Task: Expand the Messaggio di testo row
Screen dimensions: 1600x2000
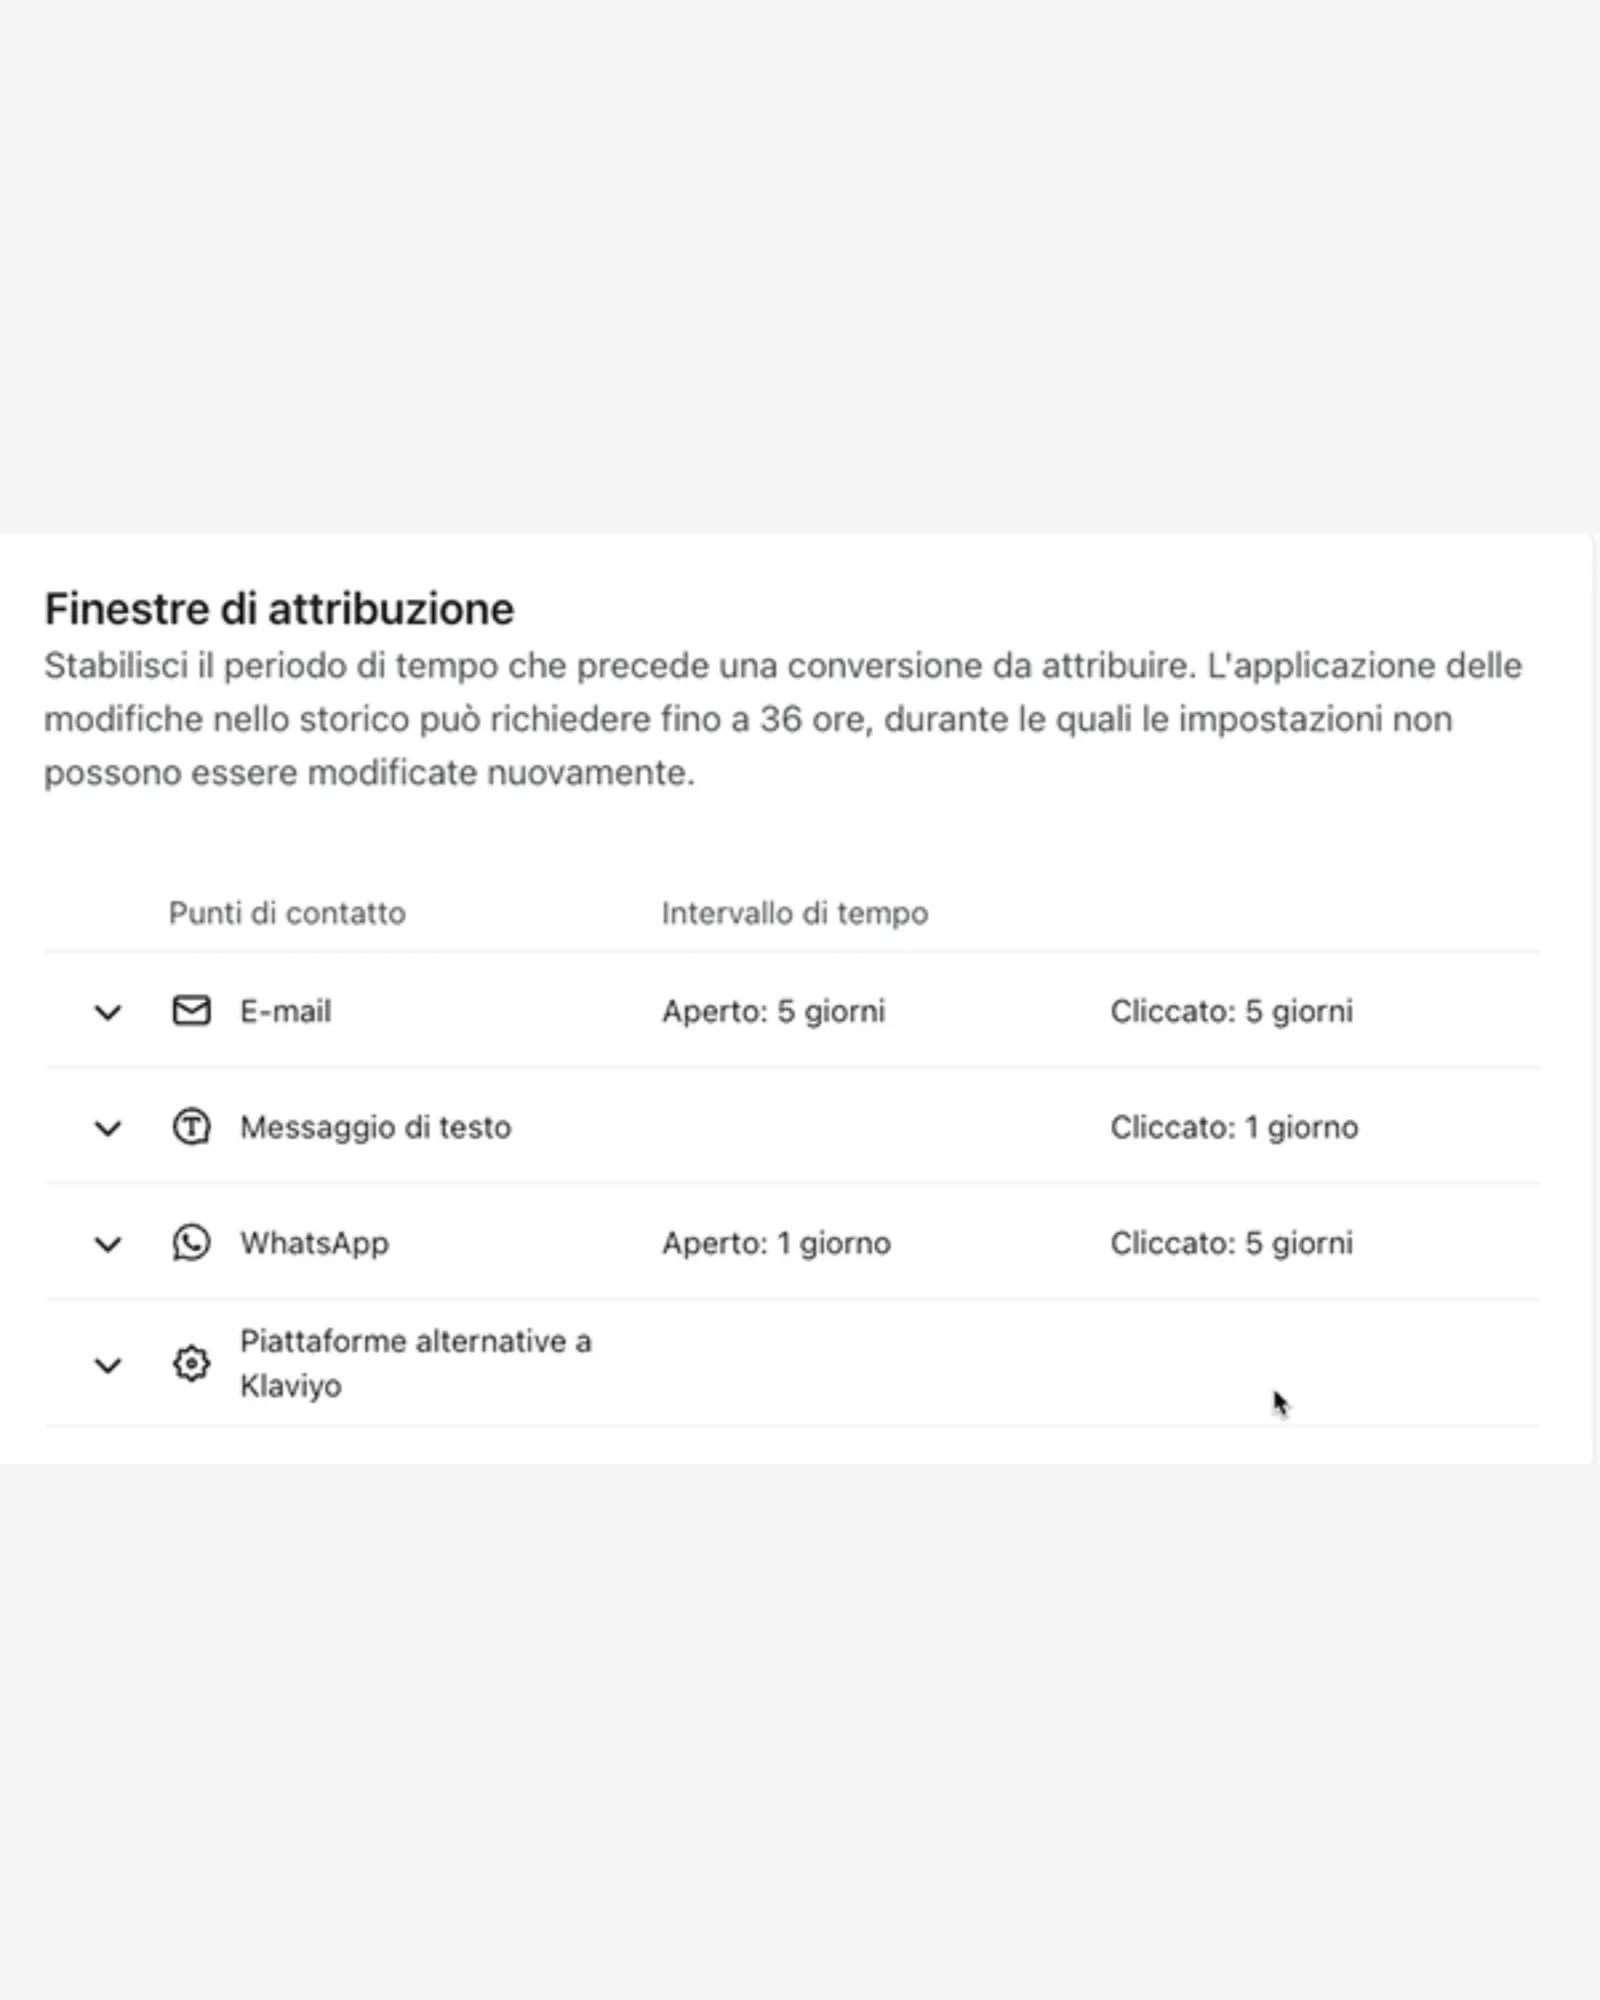Action: (108, 1127)
